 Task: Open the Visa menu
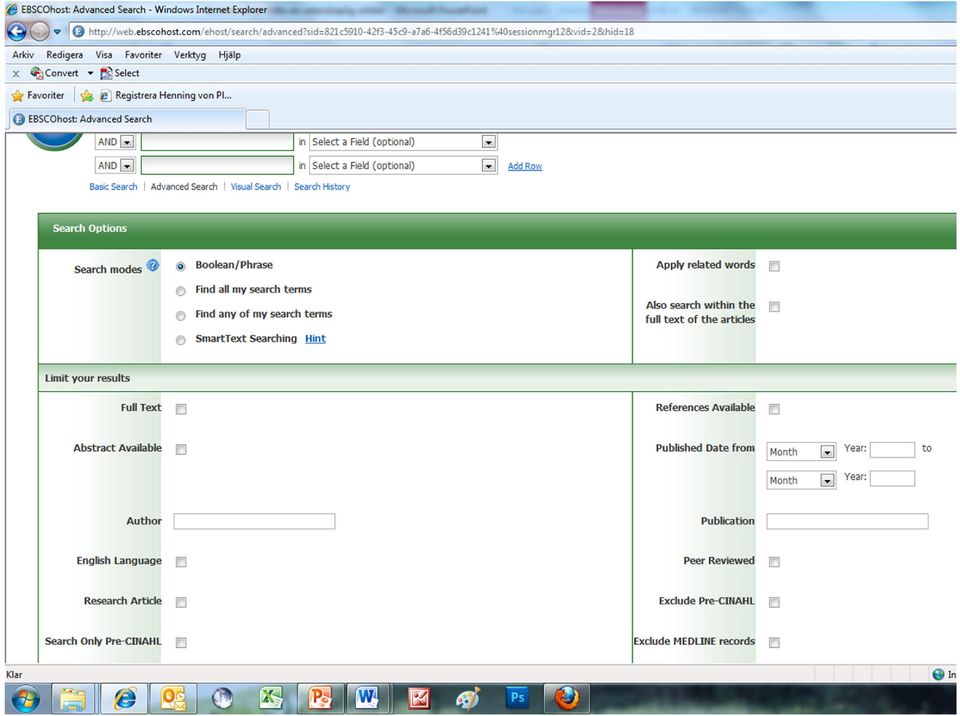tap(103, 55)
